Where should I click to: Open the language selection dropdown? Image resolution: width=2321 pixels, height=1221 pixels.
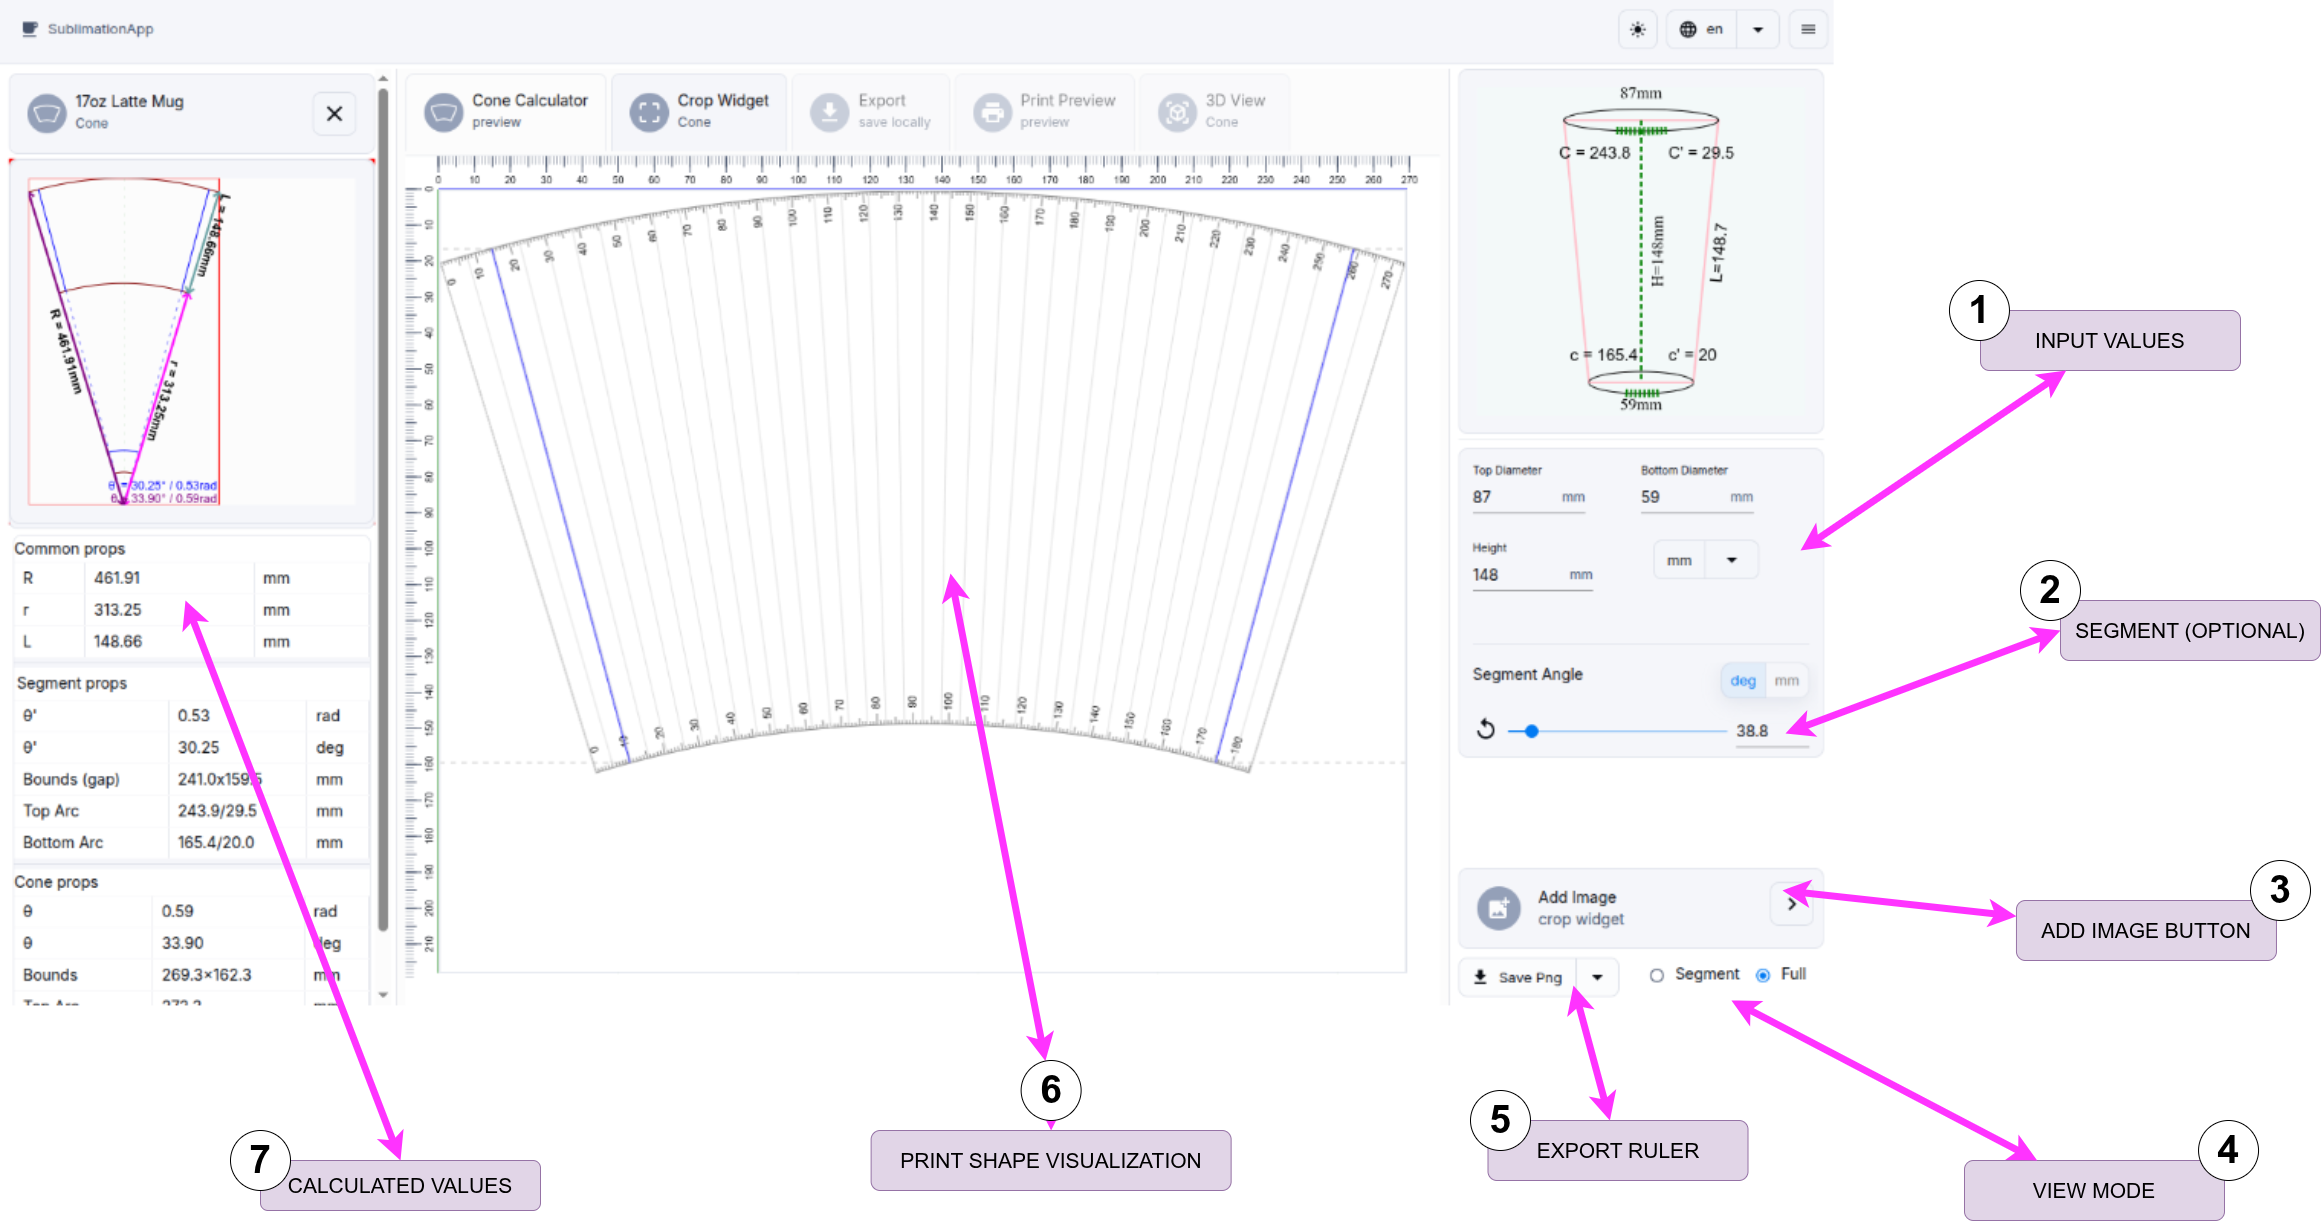coord(1758,29)
